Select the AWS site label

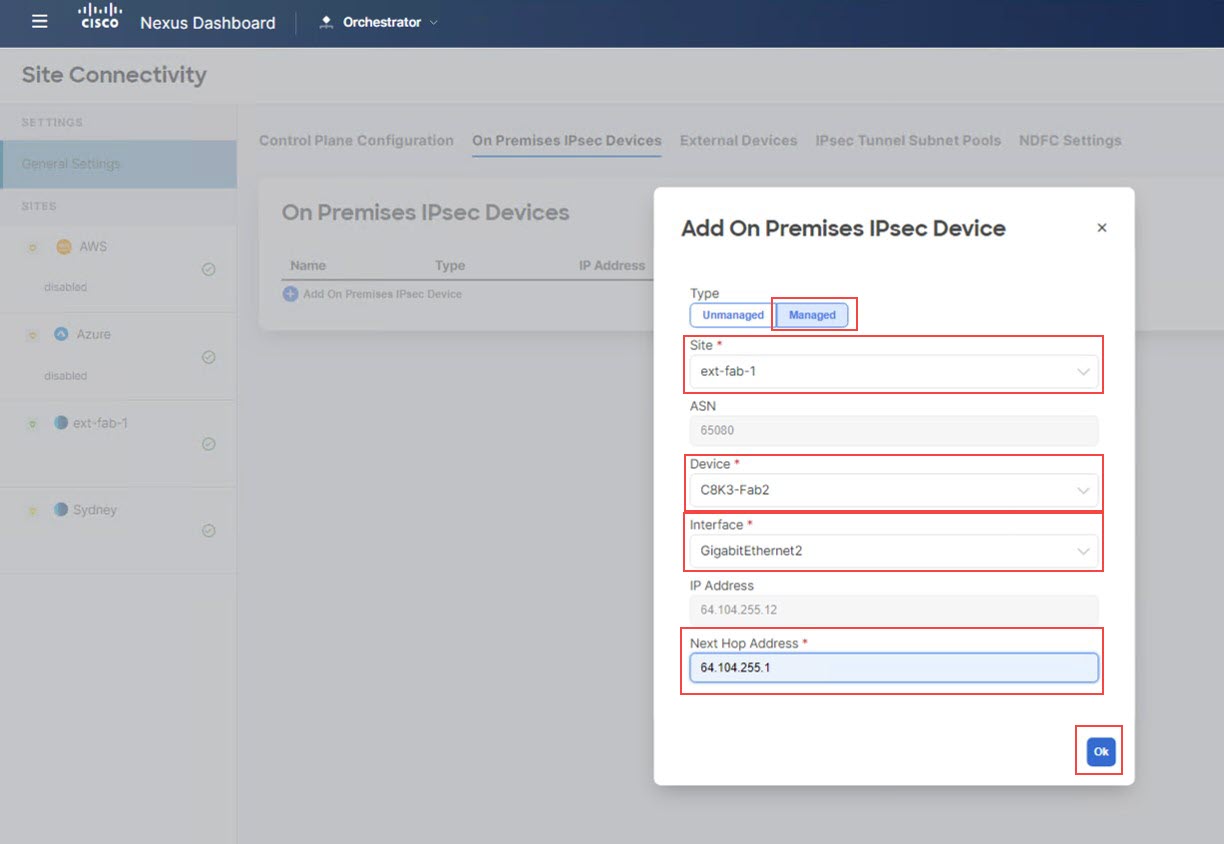click(x=93, y=247)
